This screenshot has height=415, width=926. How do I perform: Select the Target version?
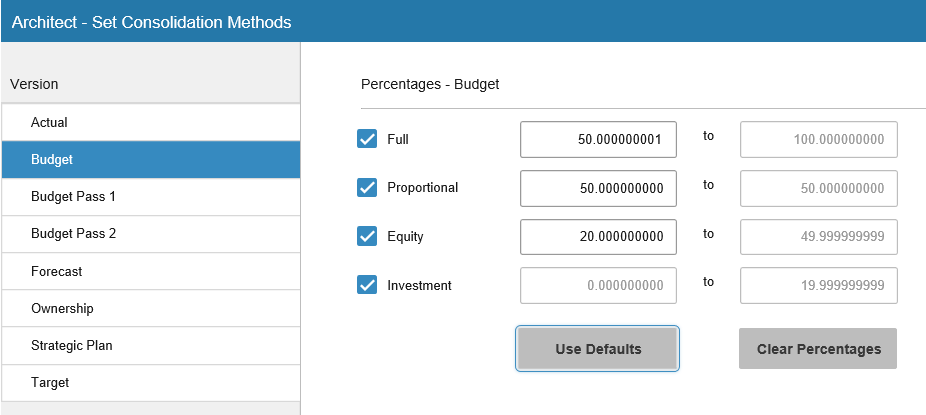(x=150, y=382)
